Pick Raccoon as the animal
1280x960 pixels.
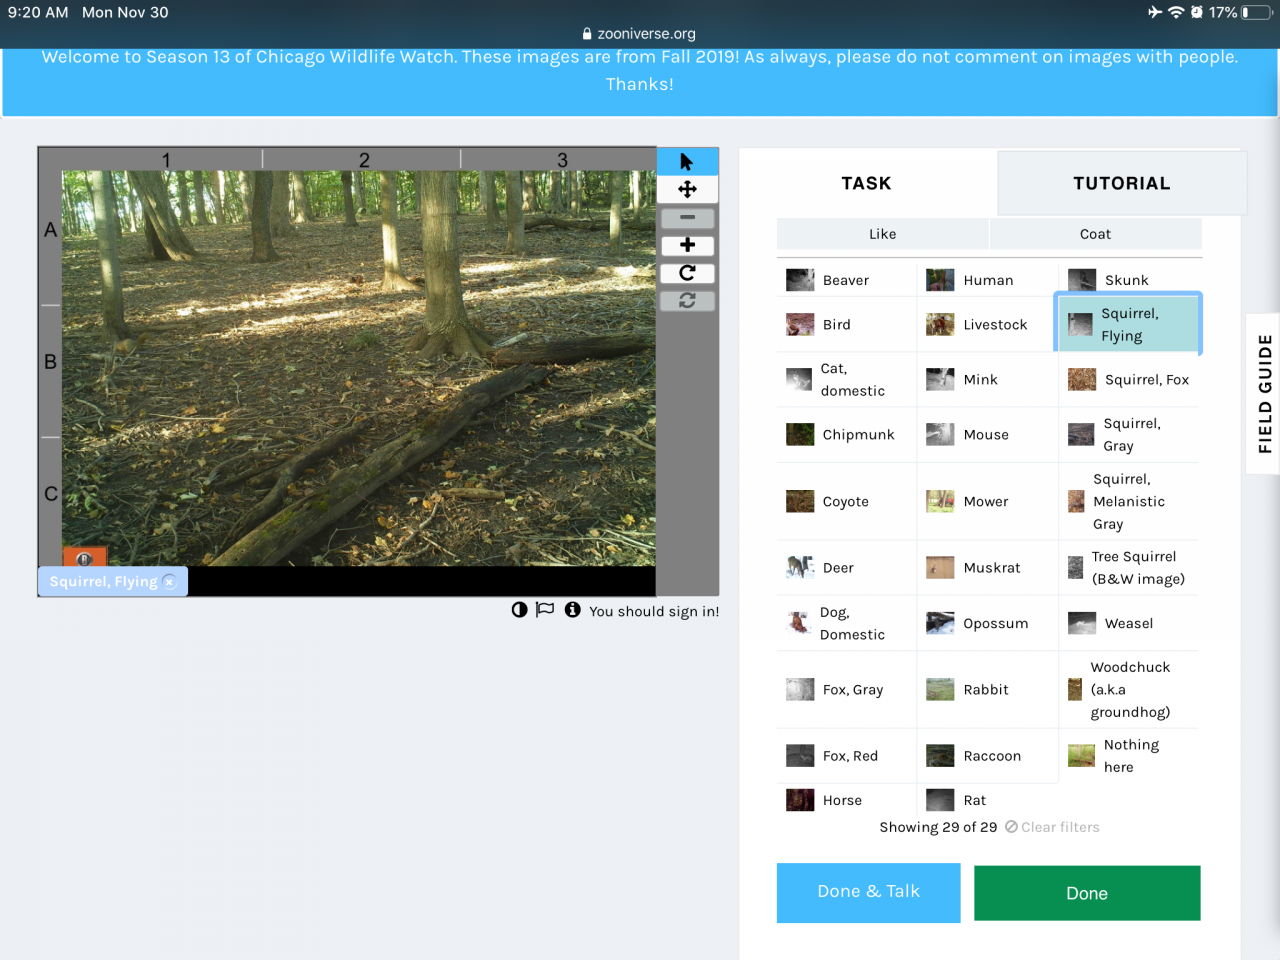point(987,756)
